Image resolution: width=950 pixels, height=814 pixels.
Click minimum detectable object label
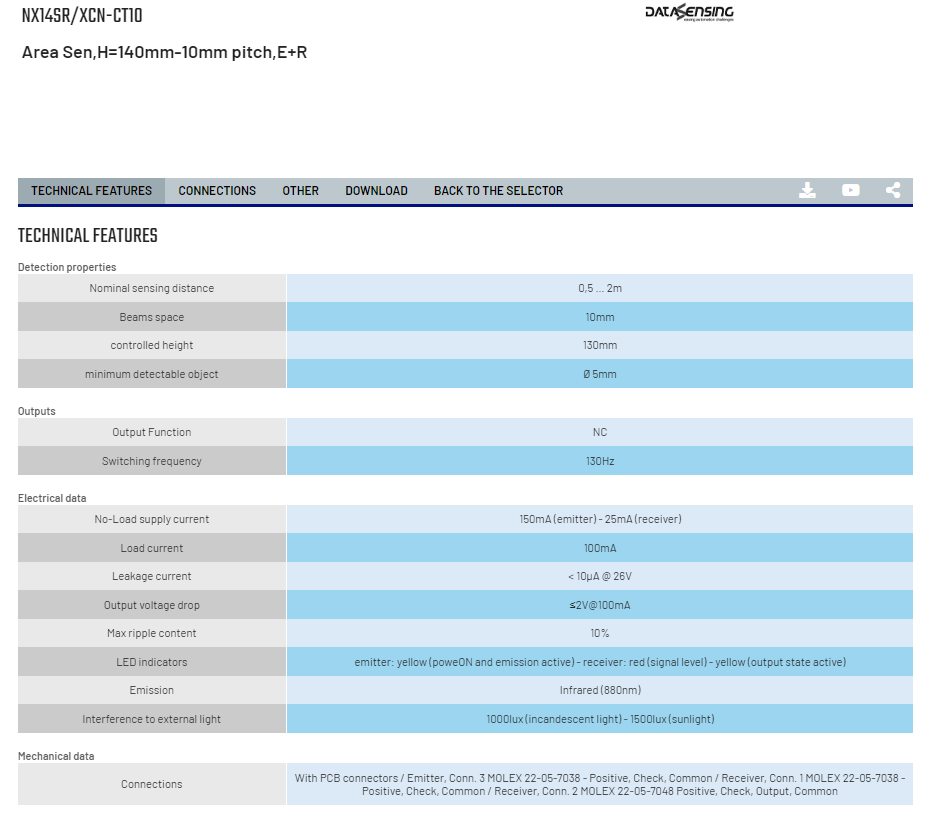pos(151,374)
